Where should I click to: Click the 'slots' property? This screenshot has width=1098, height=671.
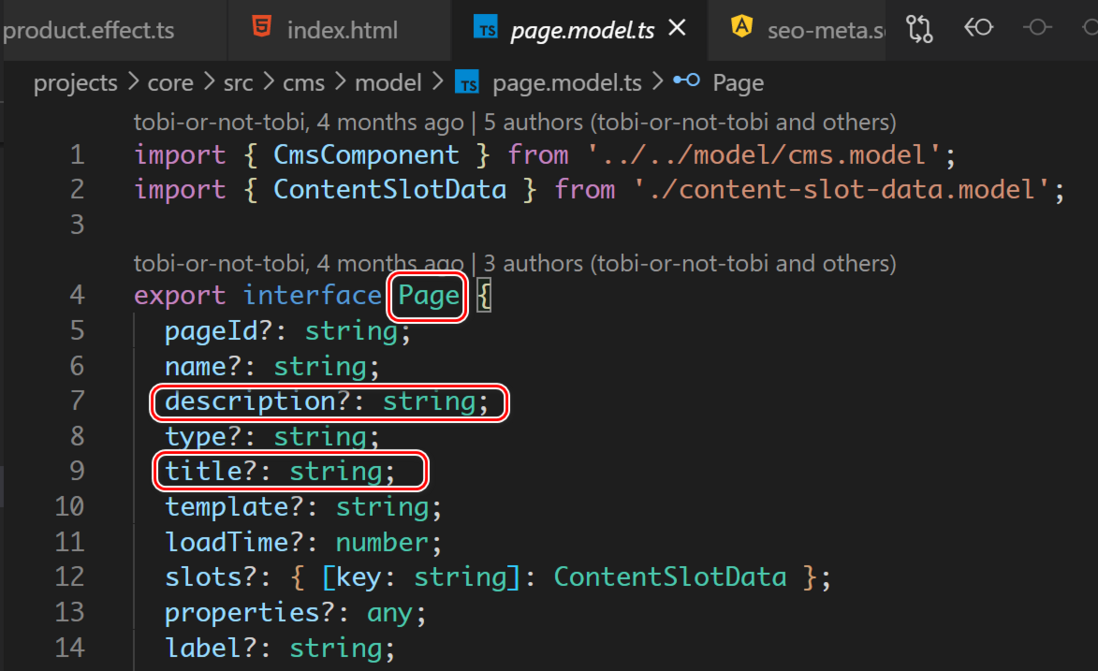pos(203,577)
